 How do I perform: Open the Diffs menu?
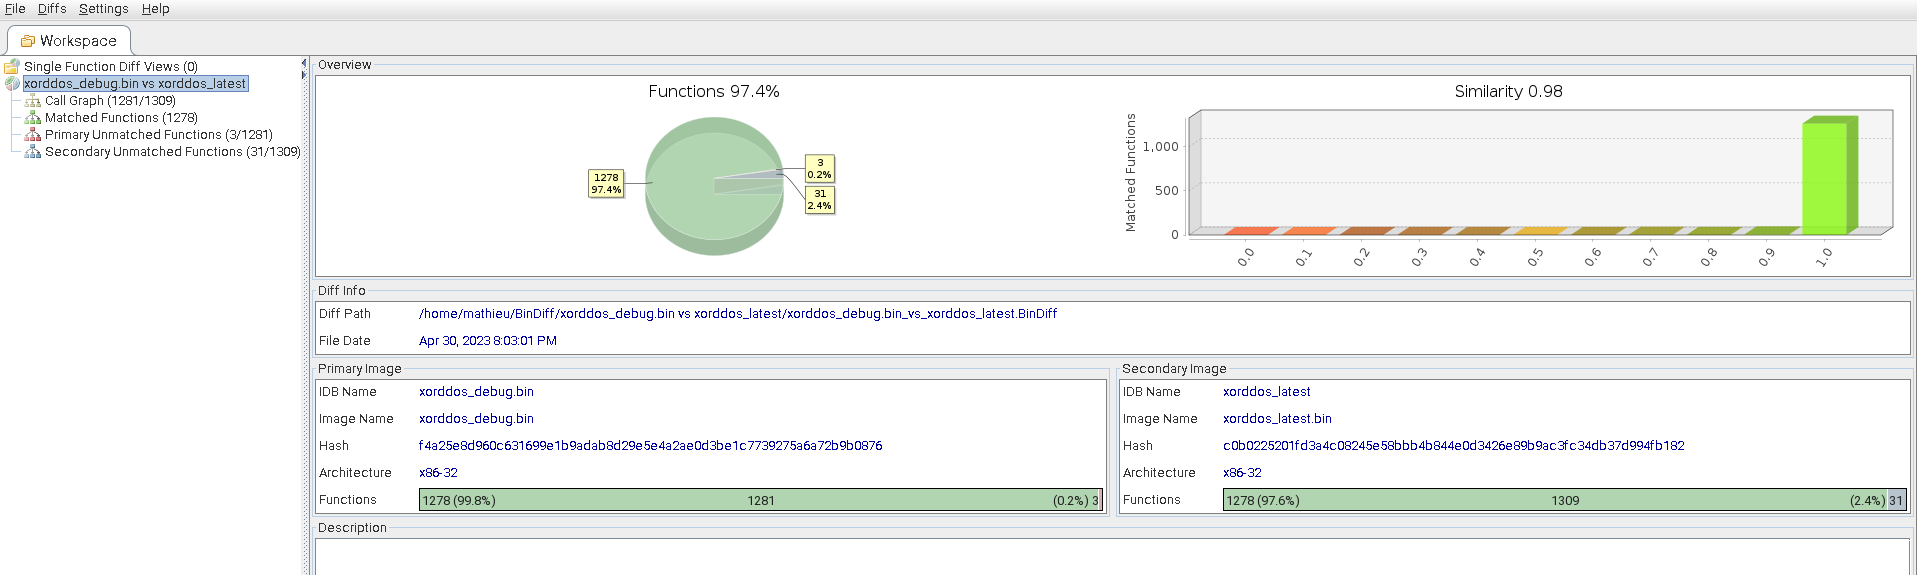pos(52,9)
